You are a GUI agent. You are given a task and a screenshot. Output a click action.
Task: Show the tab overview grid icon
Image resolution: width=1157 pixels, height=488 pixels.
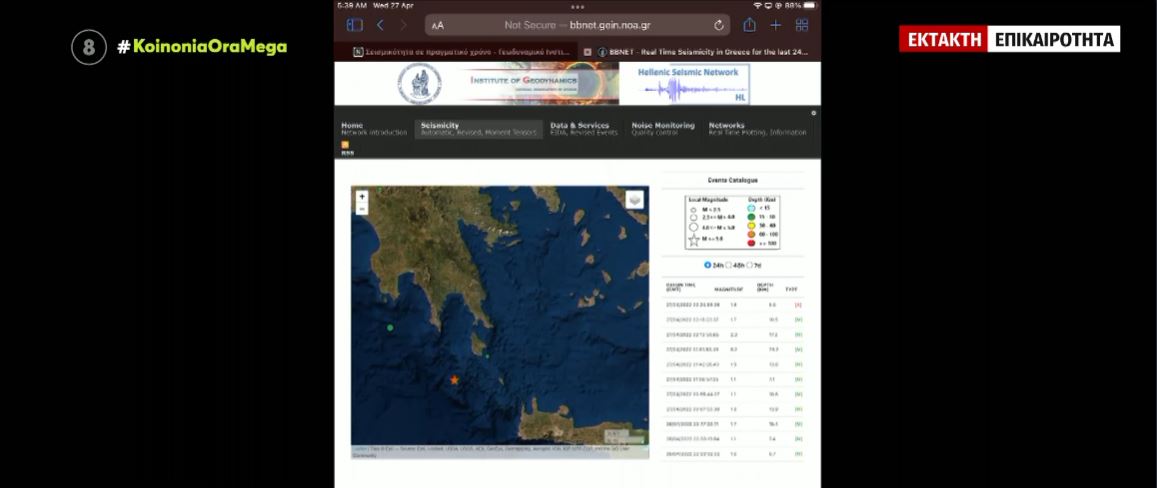pos(802,25)
